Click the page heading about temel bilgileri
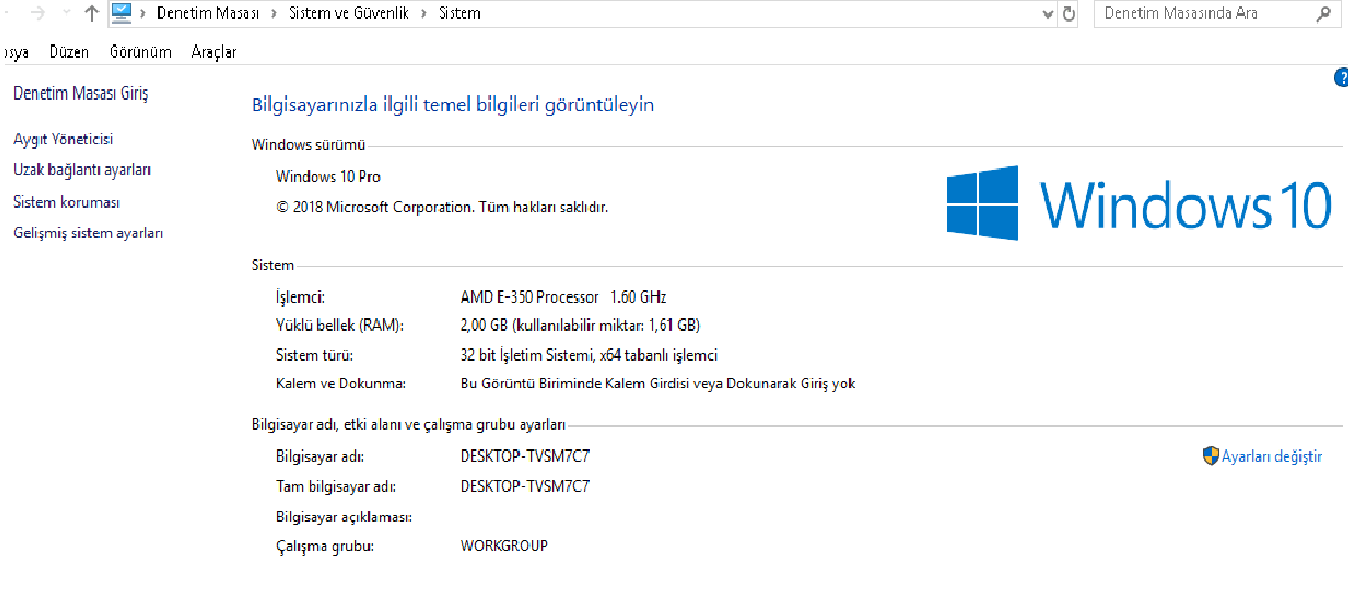 [x=453, y=104]
